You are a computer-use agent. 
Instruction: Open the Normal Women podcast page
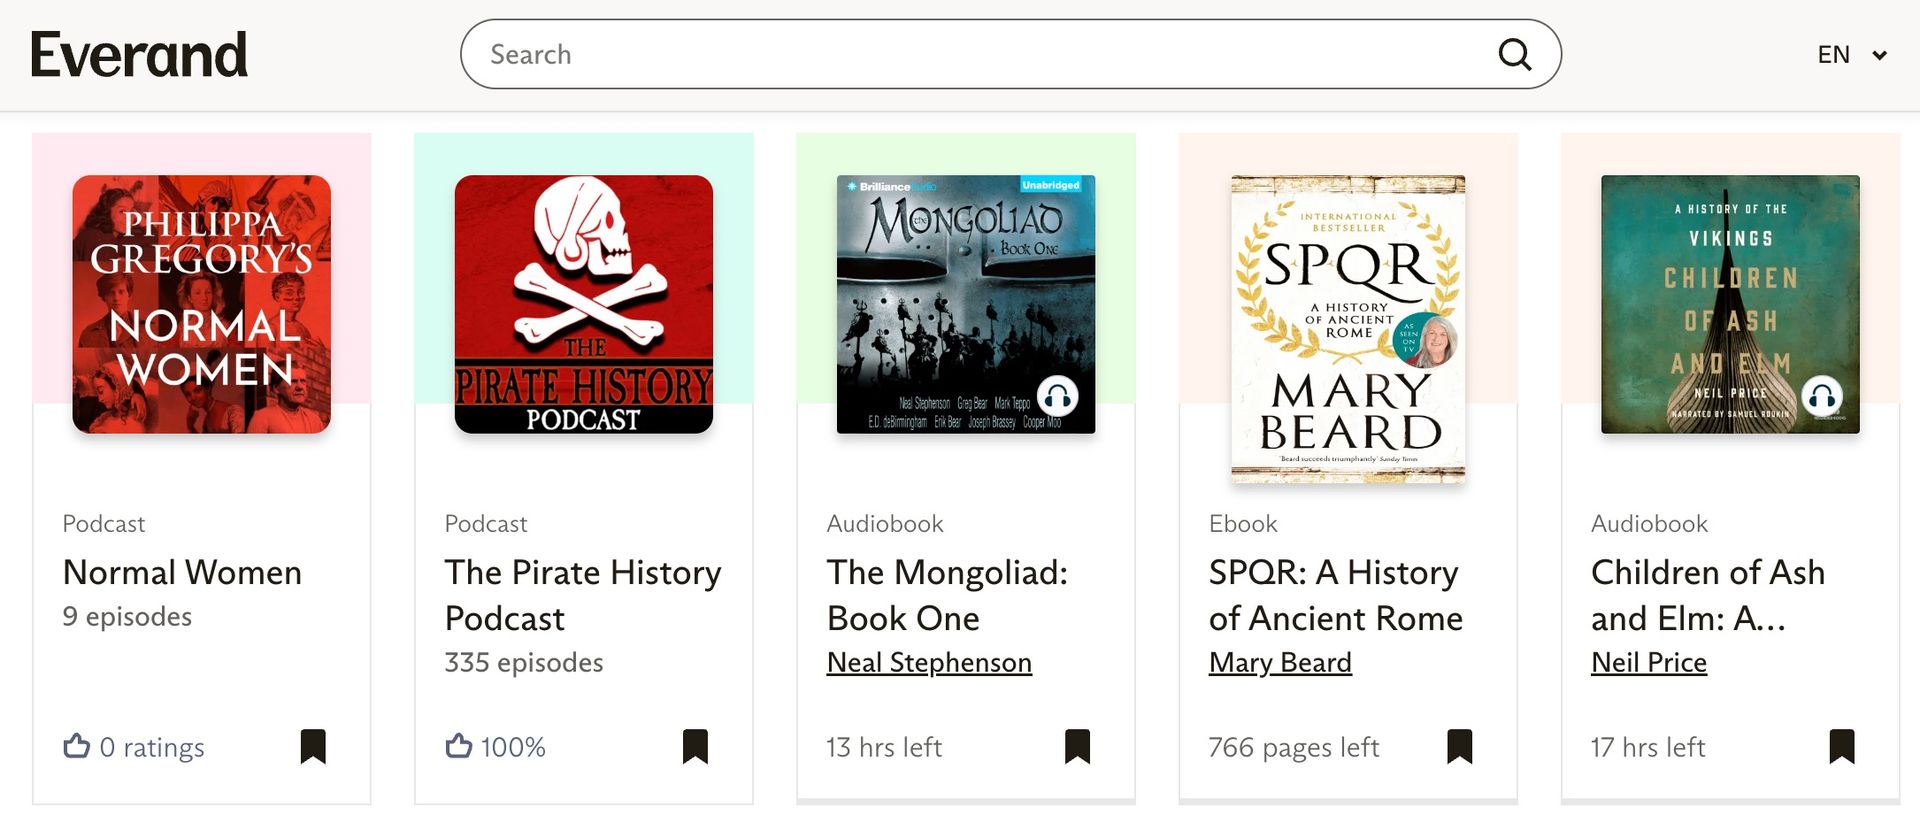[x=182, y=572]
